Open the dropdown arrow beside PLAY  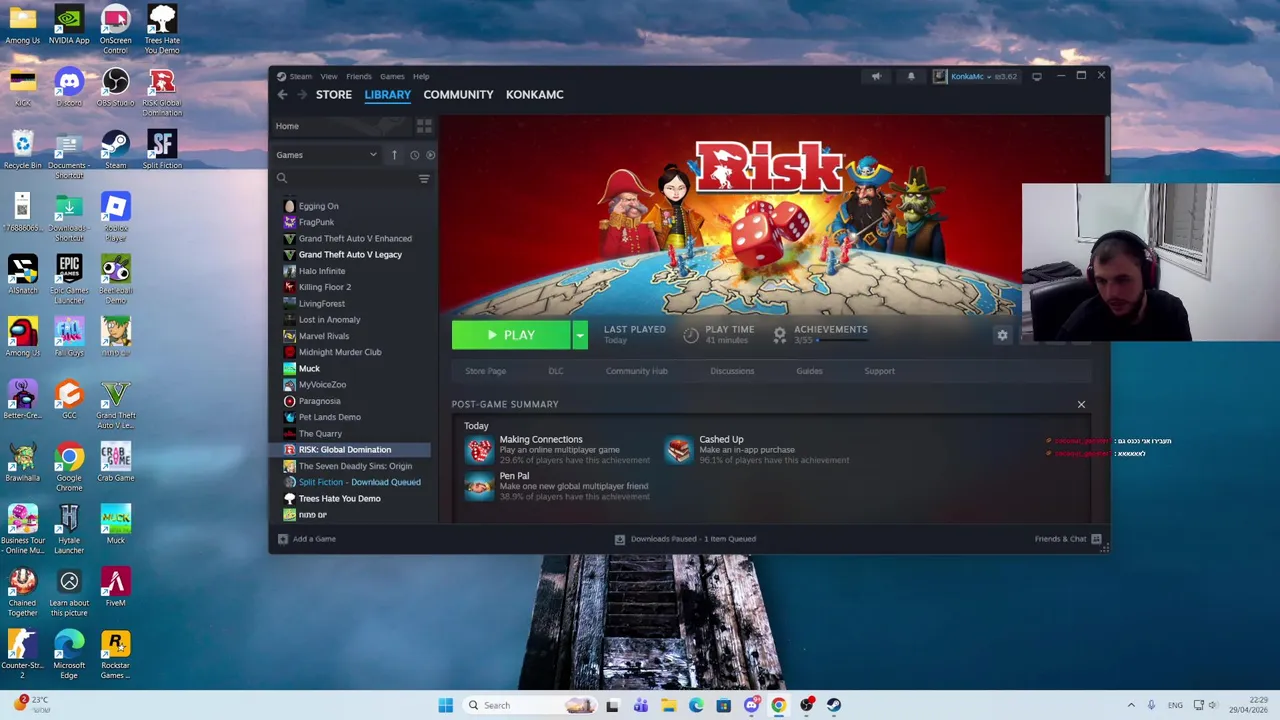579,335
